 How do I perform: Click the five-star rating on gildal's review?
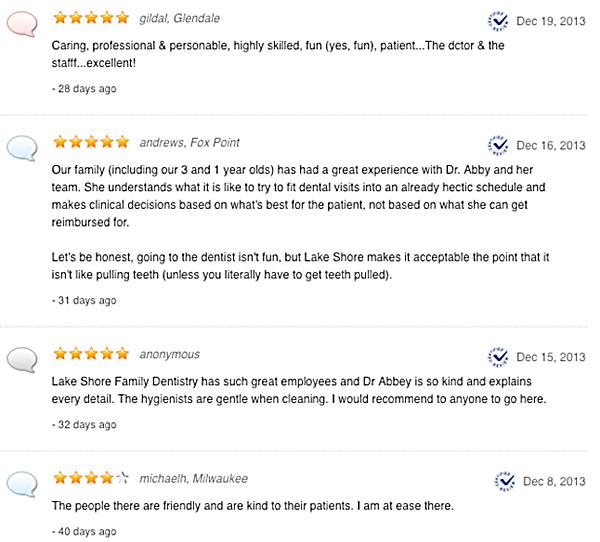point(91,18)
